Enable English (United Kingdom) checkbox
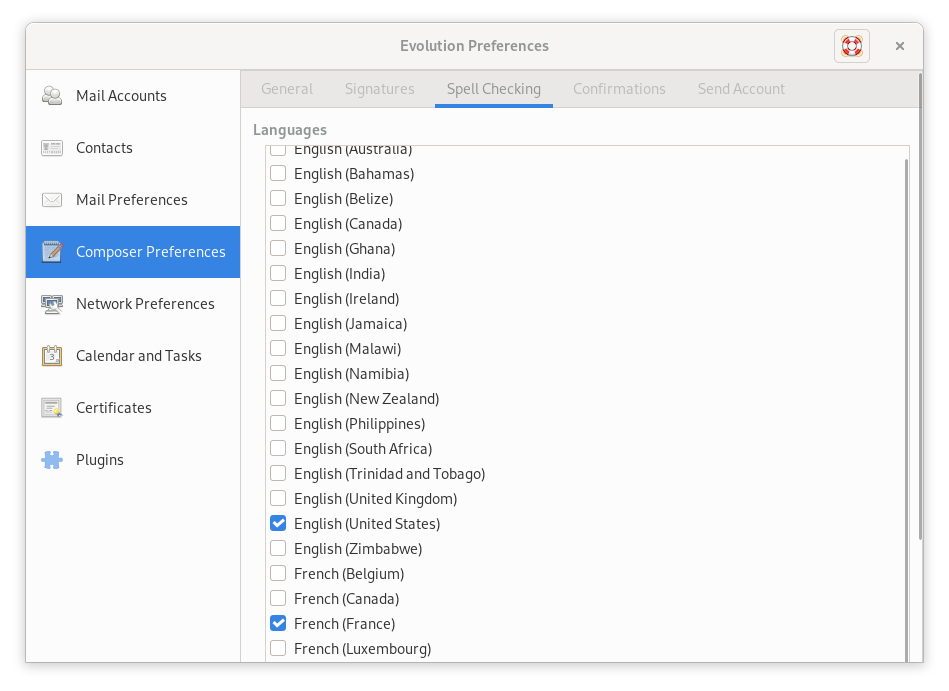Image resolution: width=949 pixels, height=691 pixels. 278,498
